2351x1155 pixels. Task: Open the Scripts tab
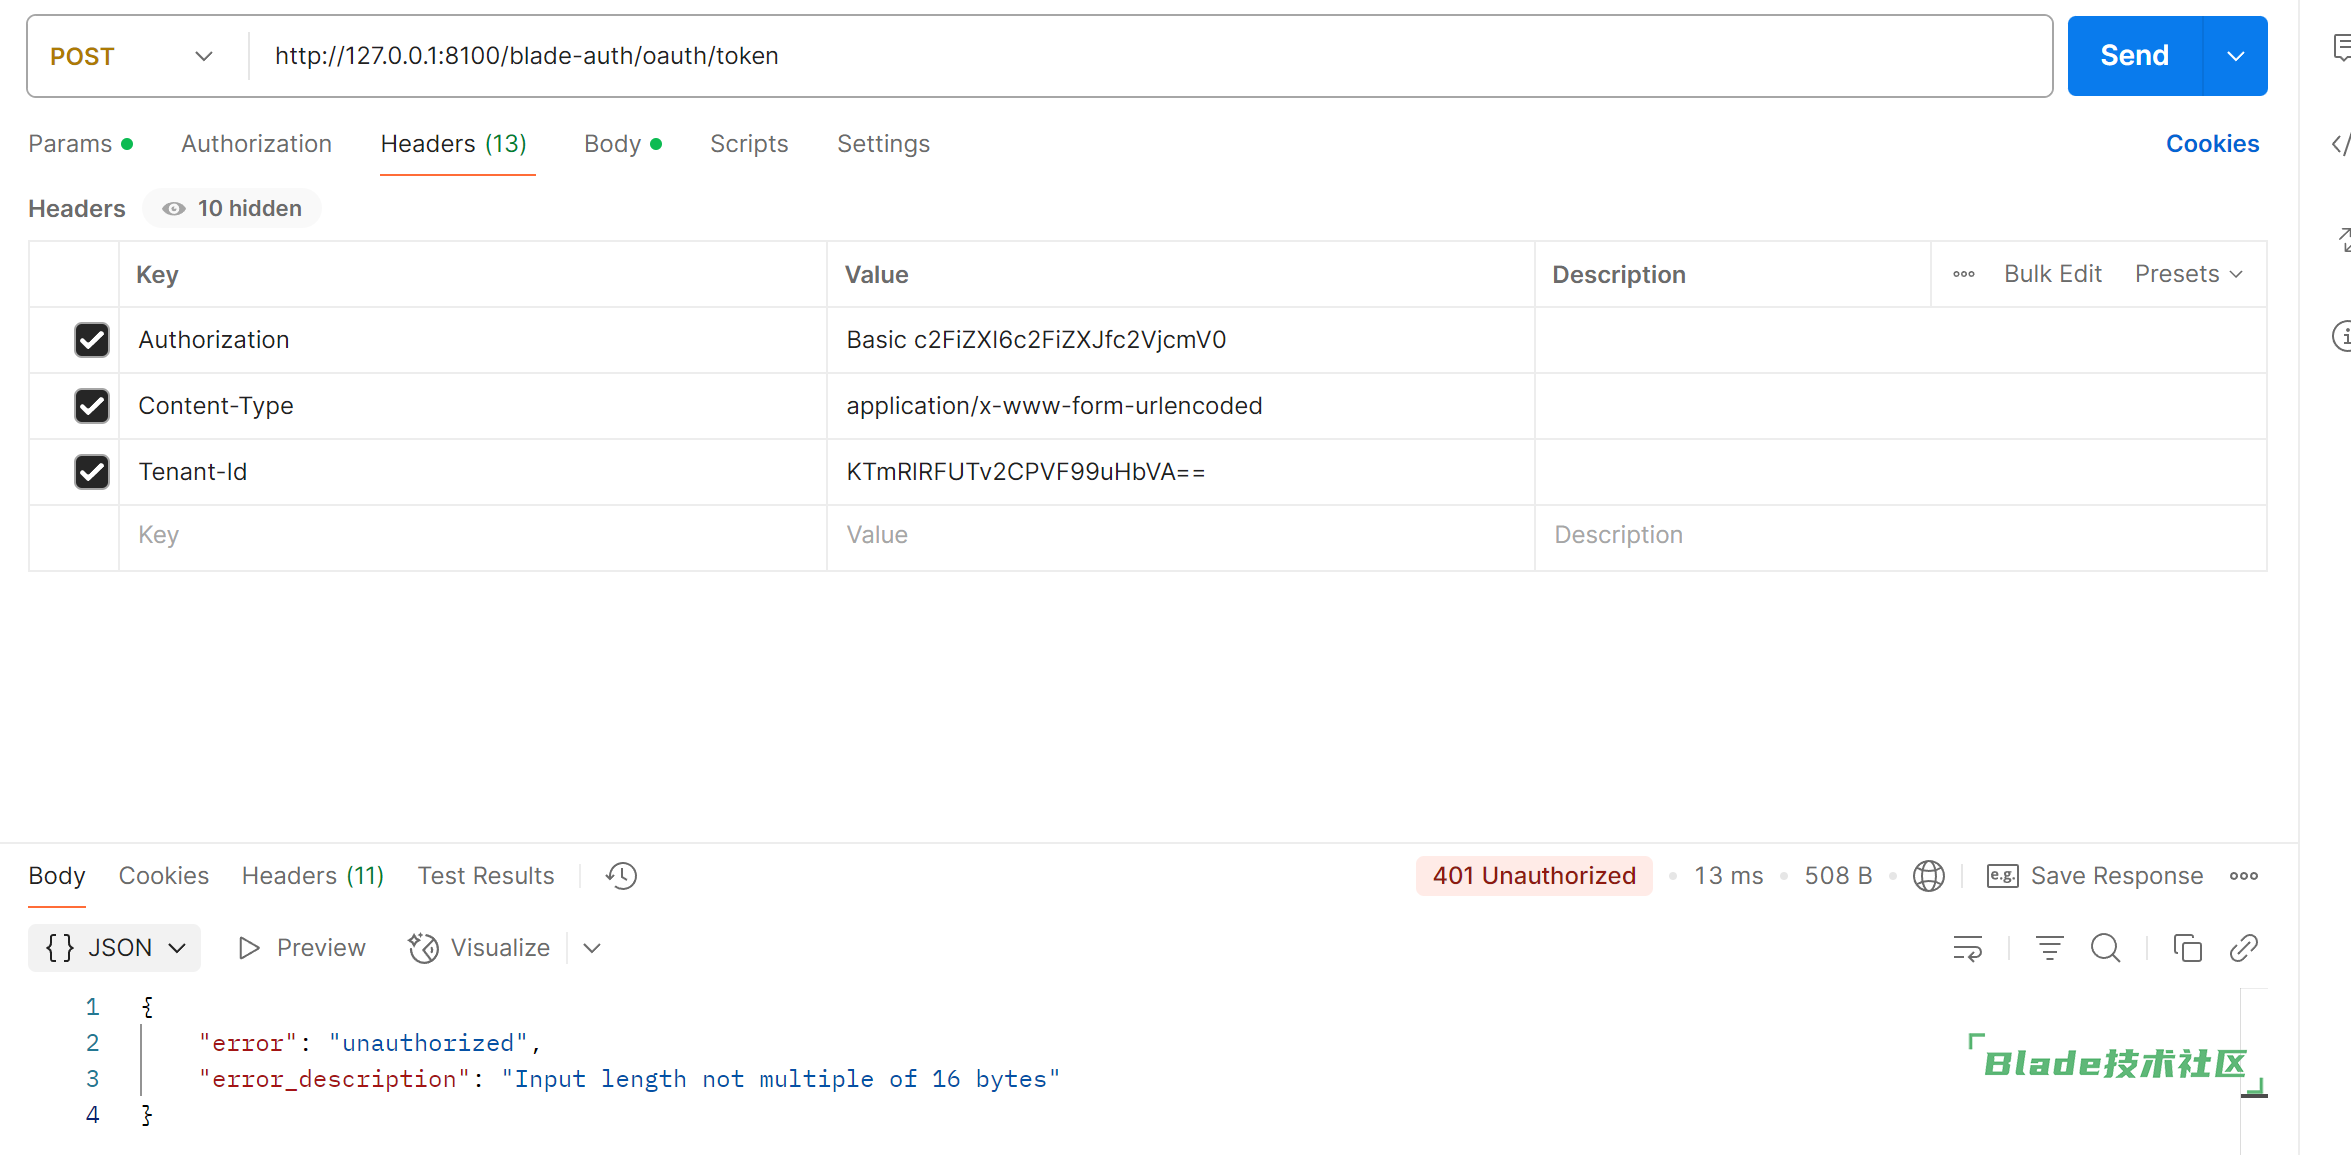[x=749, y=144]
